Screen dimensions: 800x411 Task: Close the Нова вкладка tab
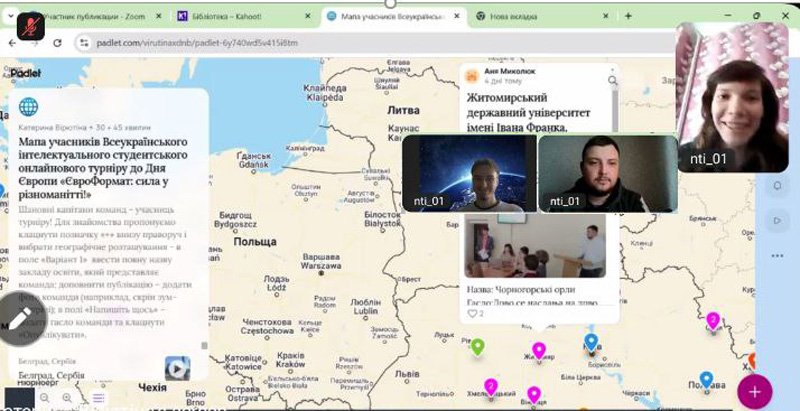pos(606,16)
